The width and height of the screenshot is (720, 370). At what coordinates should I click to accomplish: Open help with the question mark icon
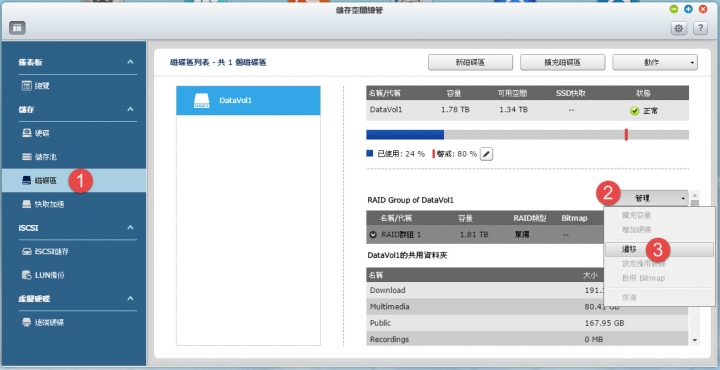point(700,28)
